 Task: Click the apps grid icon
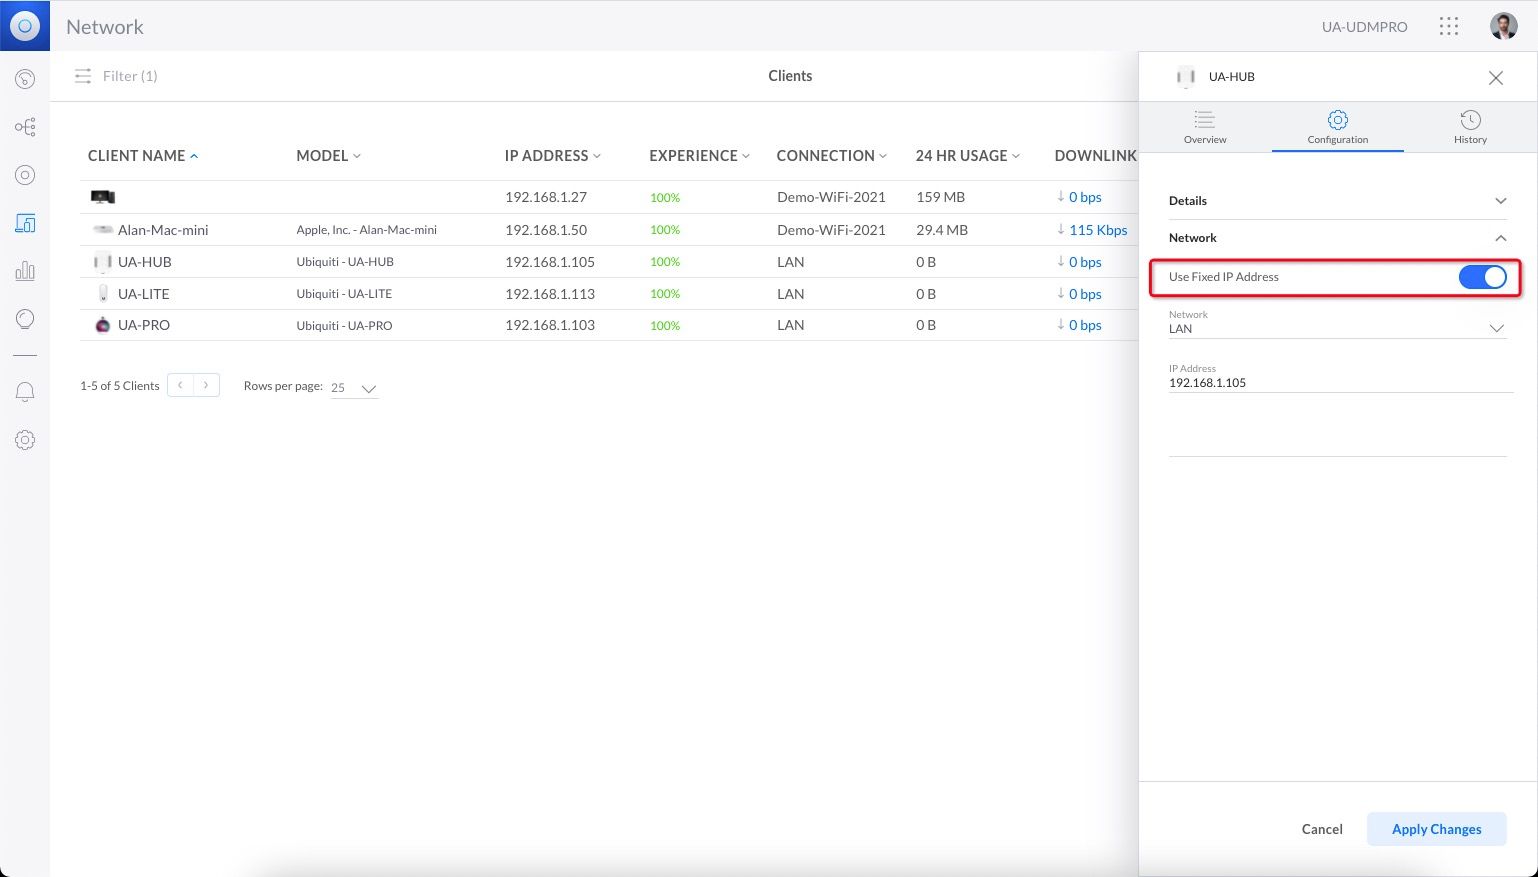point(1448,26)
